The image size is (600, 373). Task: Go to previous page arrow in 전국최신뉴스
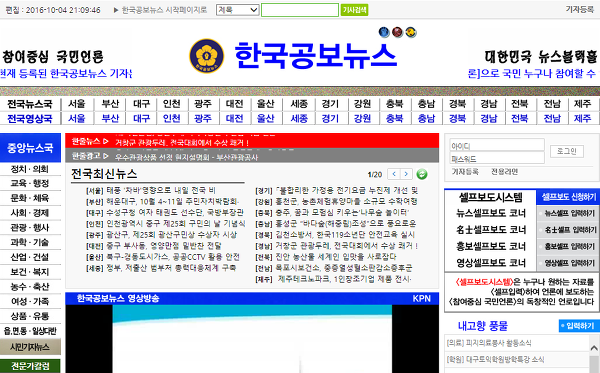pos(394,174)
